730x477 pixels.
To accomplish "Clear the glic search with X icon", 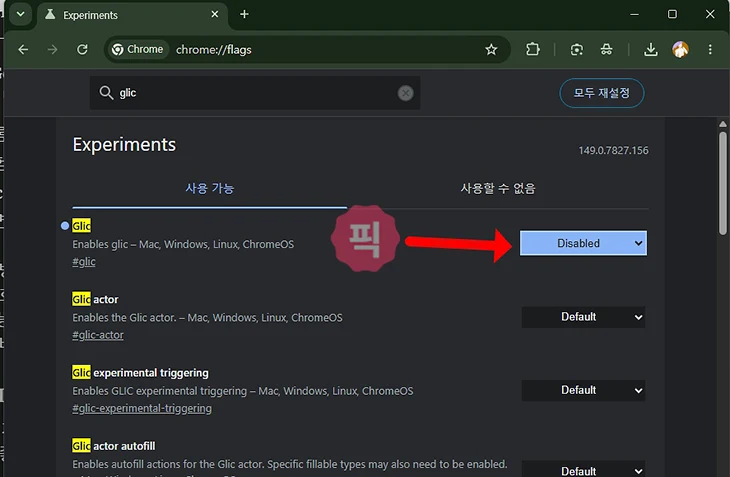I will click(406, 93).
